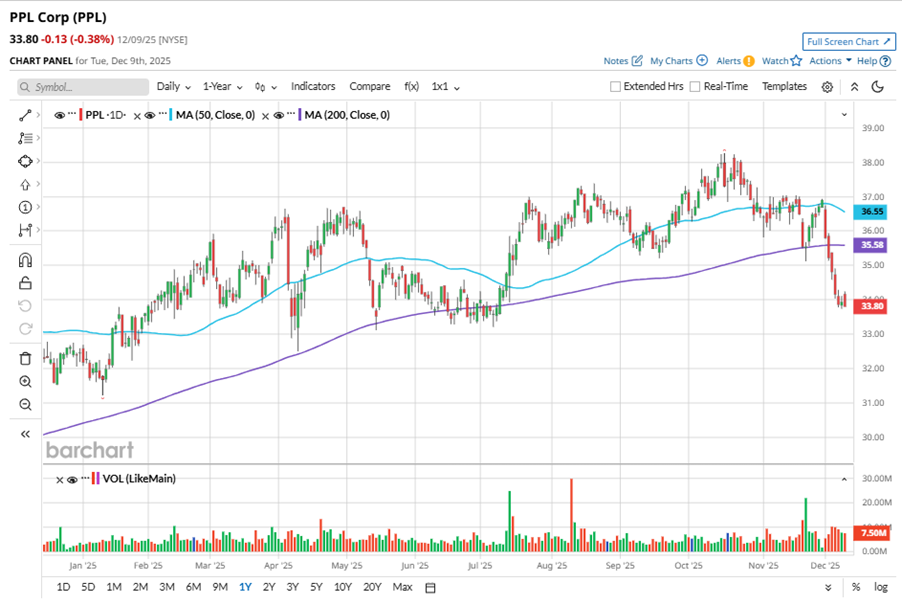Tick the Real-Time checkbox
Screen dimensions: 902x604
click(x=695, y=87)
